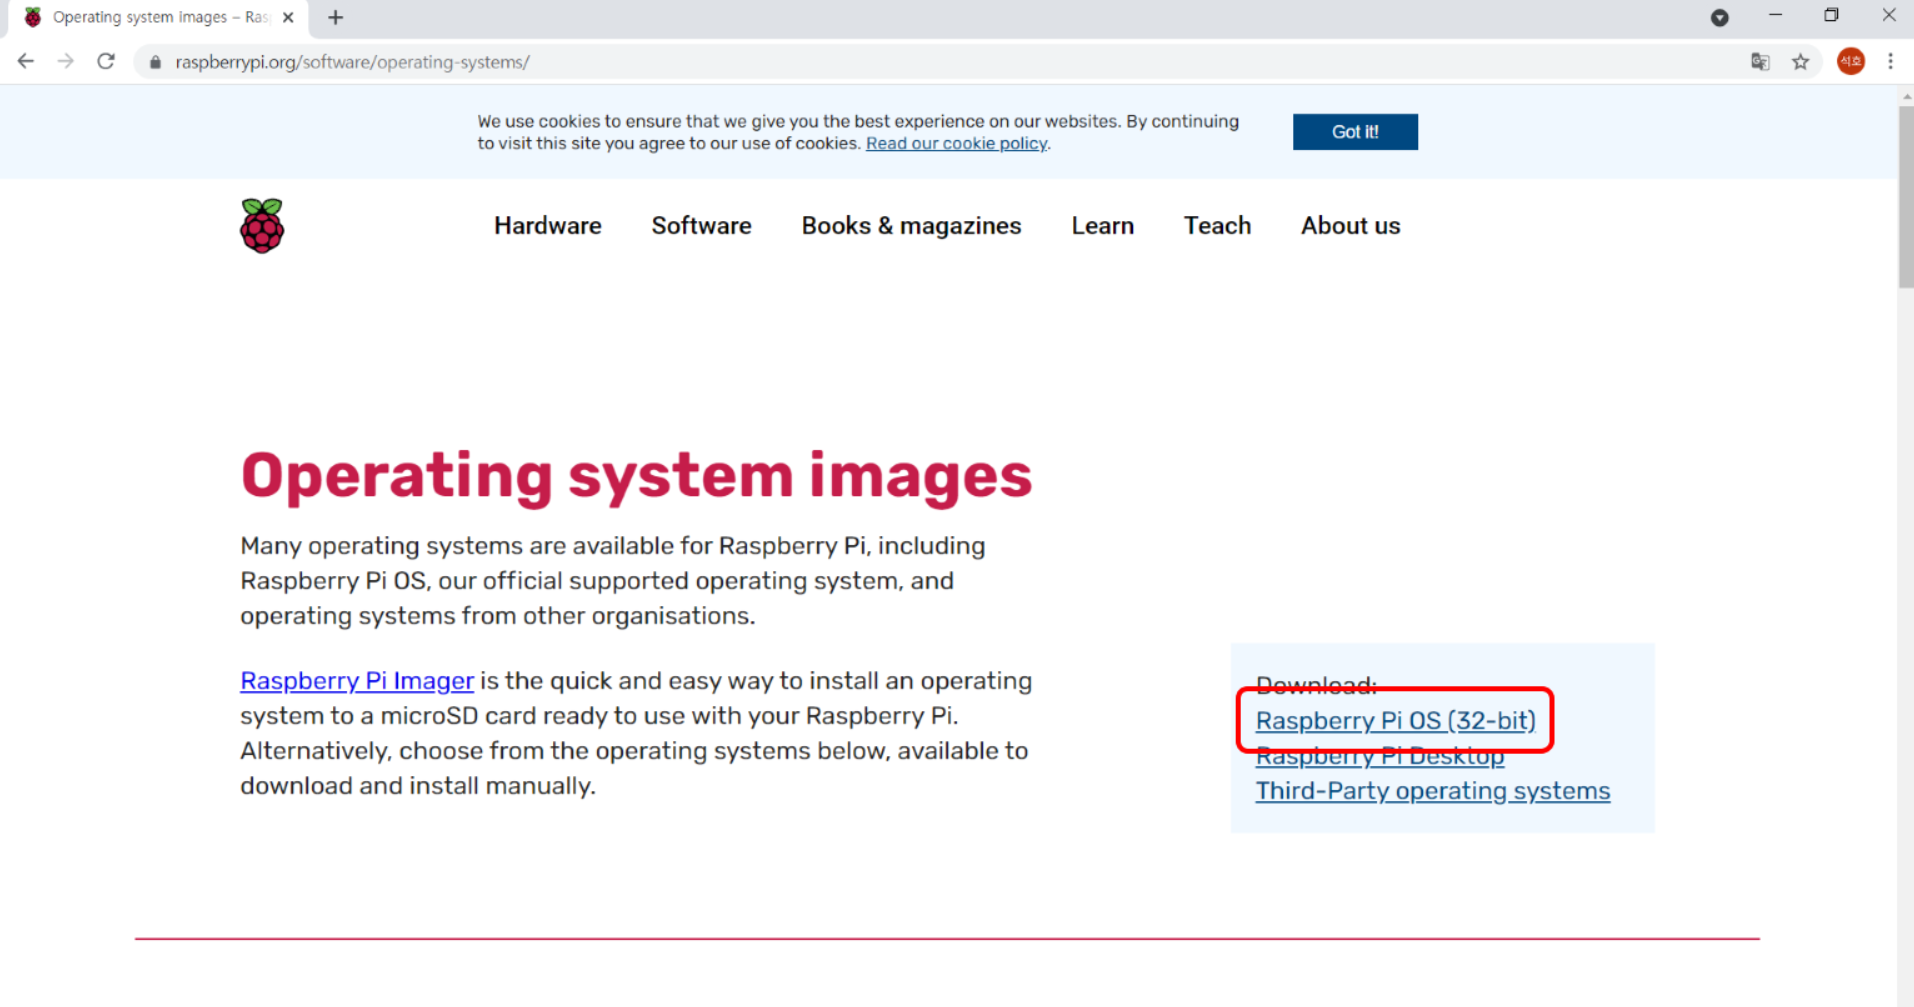Accept cookies with Got it! button
This screenshot has width=1914, height=1007.
[x=1355, y=132]
